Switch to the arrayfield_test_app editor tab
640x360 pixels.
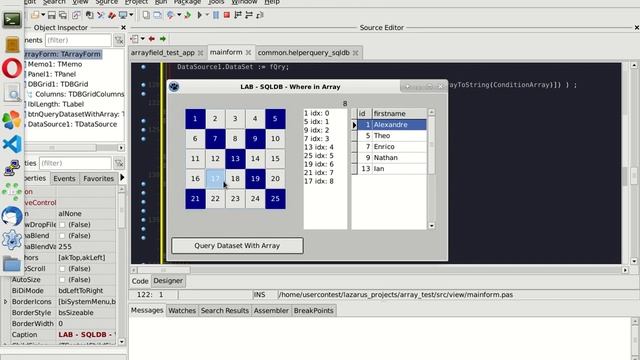162,53
